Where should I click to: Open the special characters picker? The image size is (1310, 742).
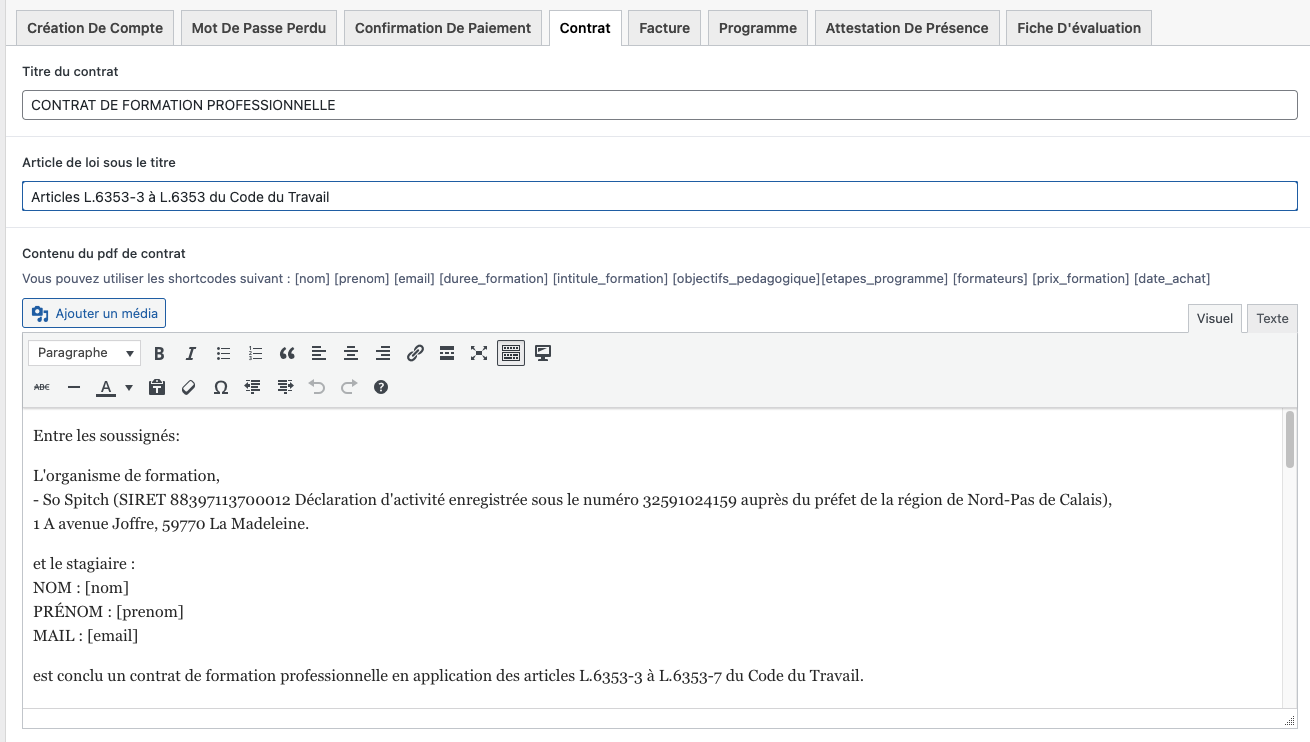pos(221,387)
